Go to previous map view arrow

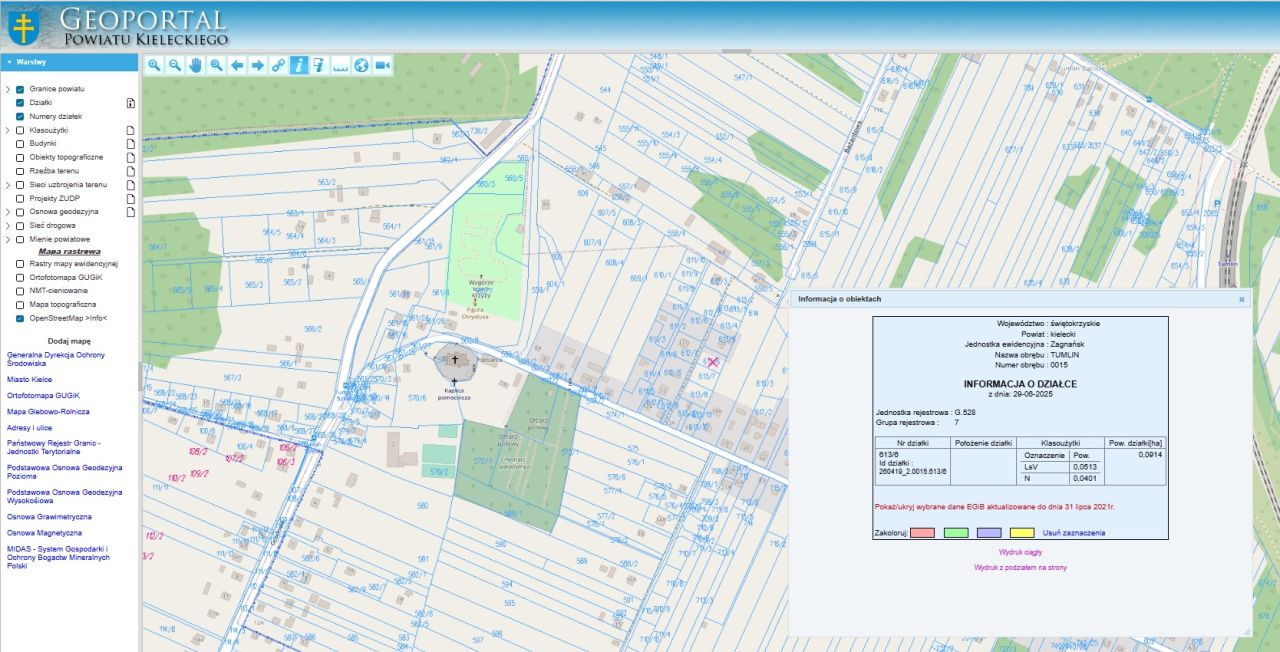tap(237, 65)
